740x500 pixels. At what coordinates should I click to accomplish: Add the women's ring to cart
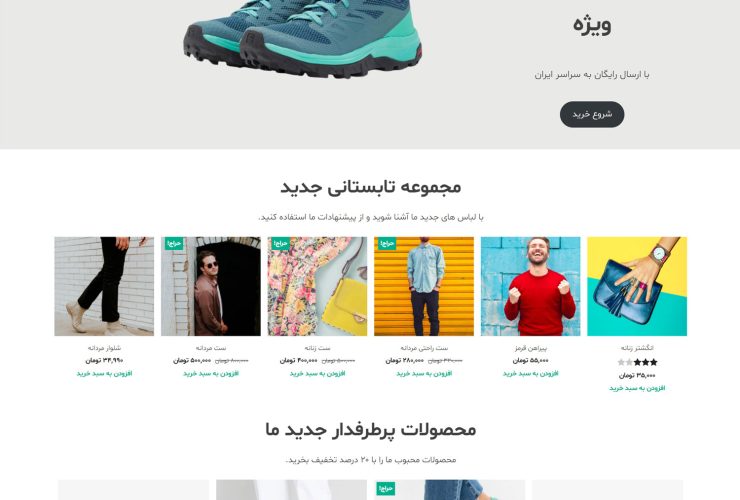pos(637,388)
